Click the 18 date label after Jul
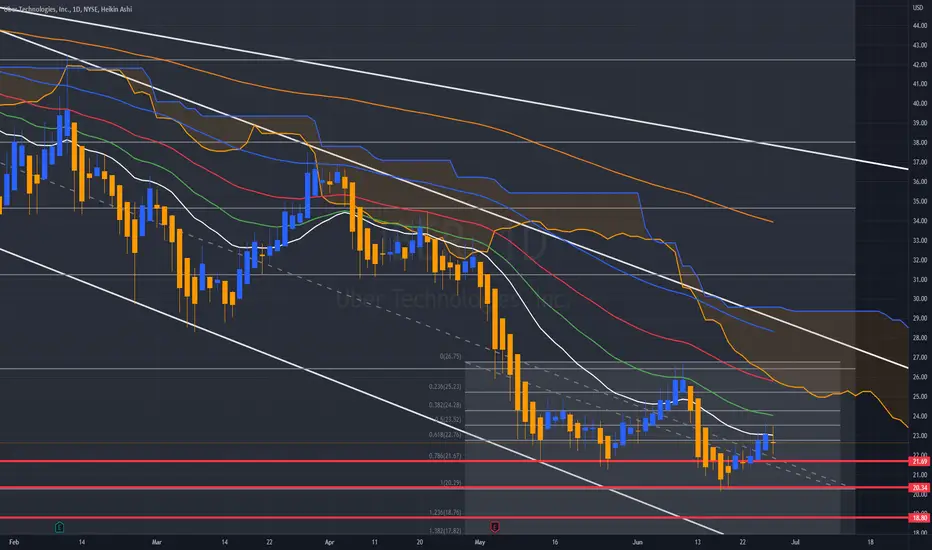 tap(871, 542)
